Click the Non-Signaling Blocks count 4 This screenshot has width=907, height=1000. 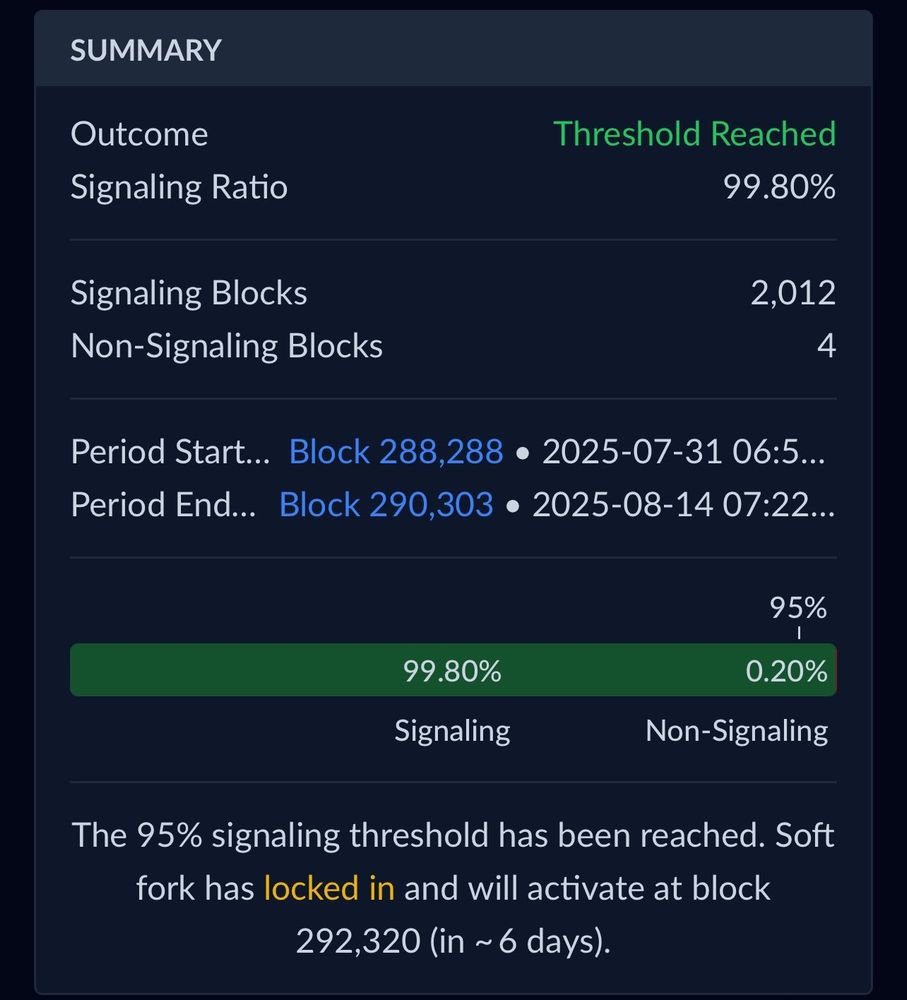827,346
